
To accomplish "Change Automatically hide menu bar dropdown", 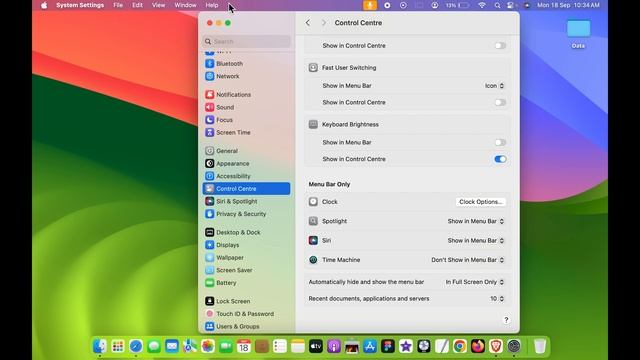I will 475,282.
